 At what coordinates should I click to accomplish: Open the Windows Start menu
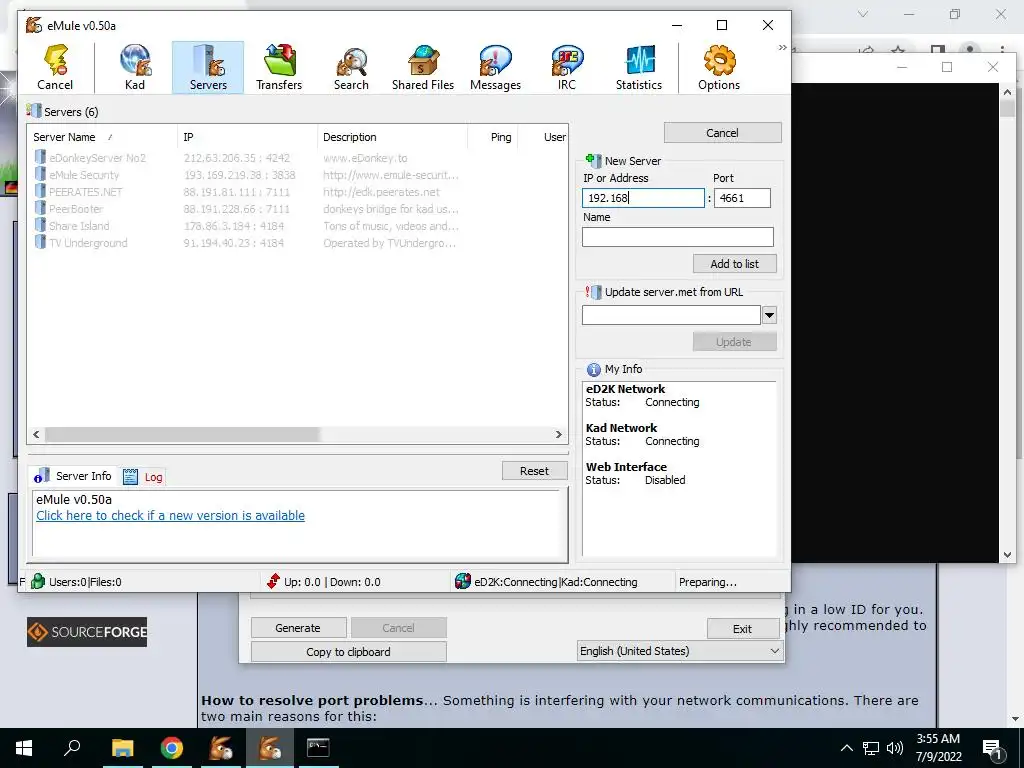pos(24,748)
